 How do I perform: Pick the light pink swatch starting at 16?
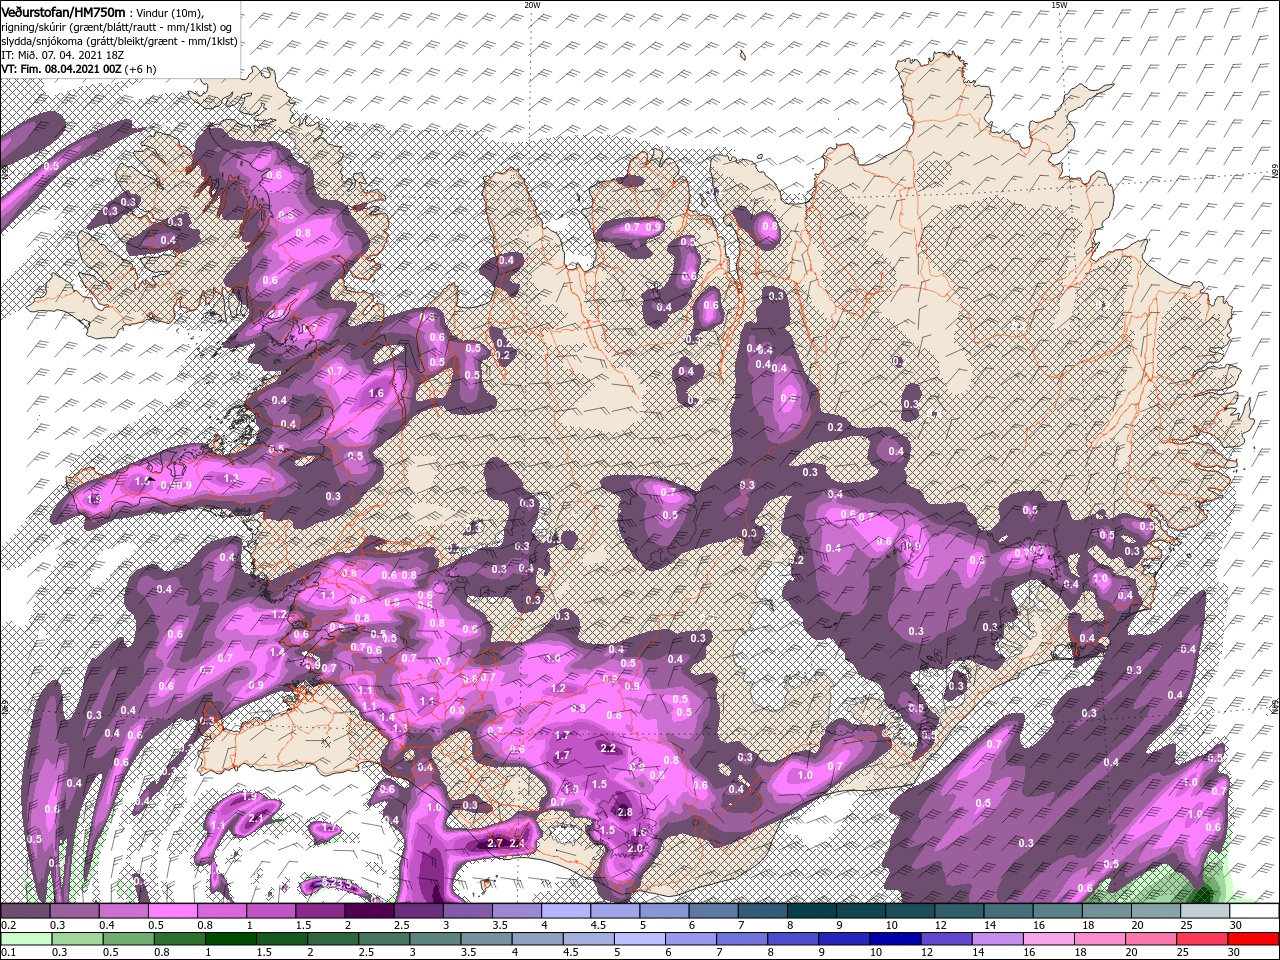pos(1047,939)
